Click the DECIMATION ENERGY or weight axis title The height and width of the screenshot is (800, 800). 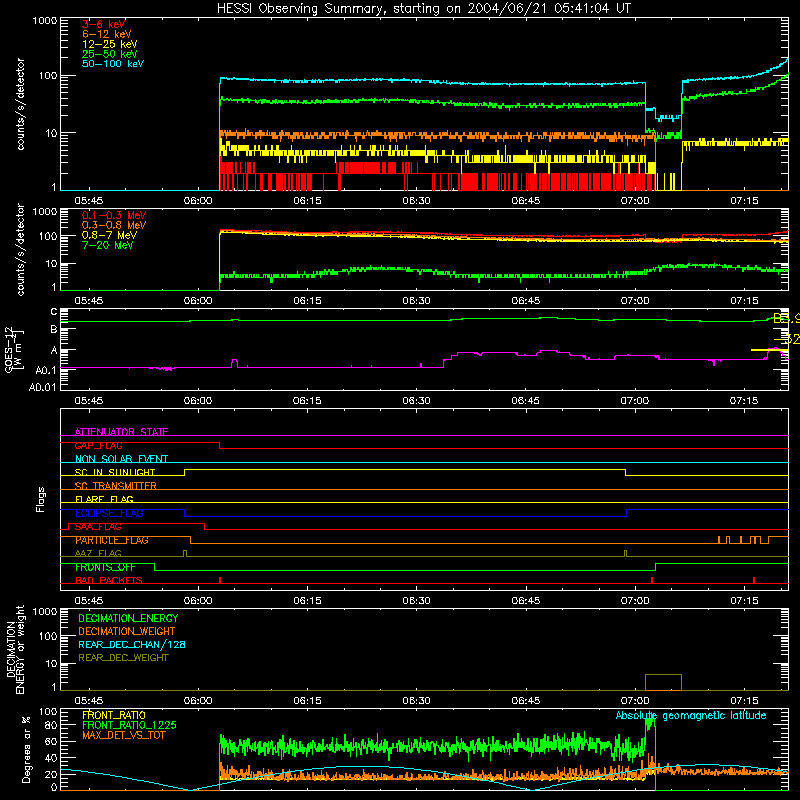pos(15,649)
